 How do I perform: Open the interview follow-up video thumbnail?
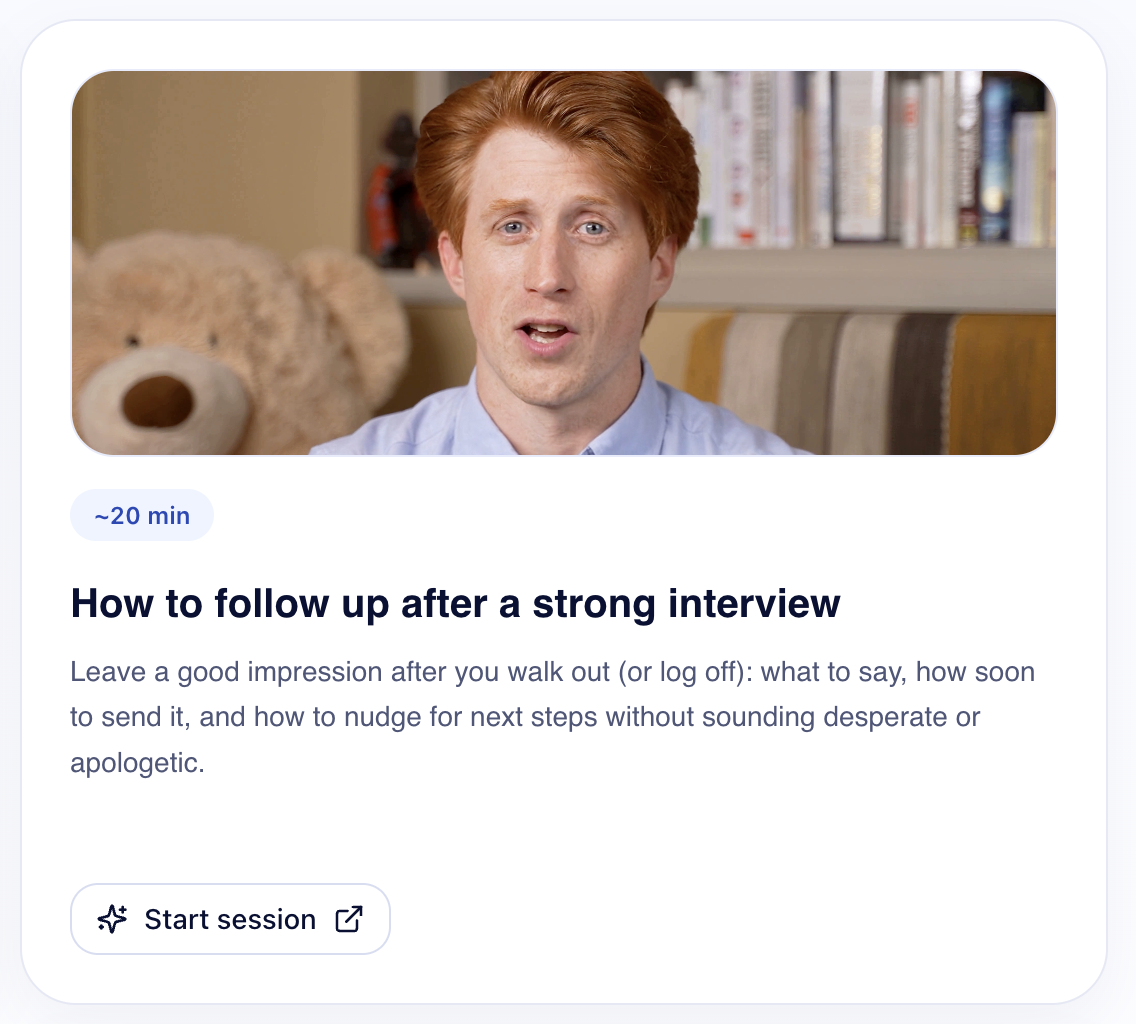(564, 263)
